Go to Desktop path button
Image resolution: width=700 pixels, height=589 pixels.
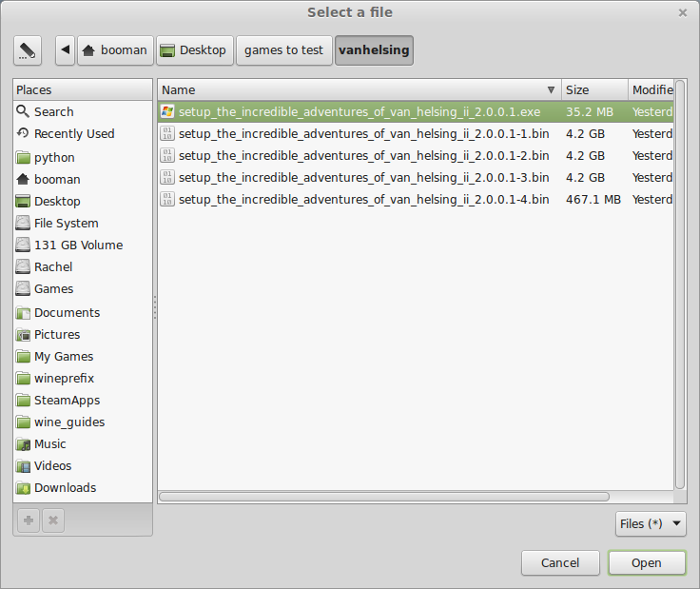coord(195,50)
